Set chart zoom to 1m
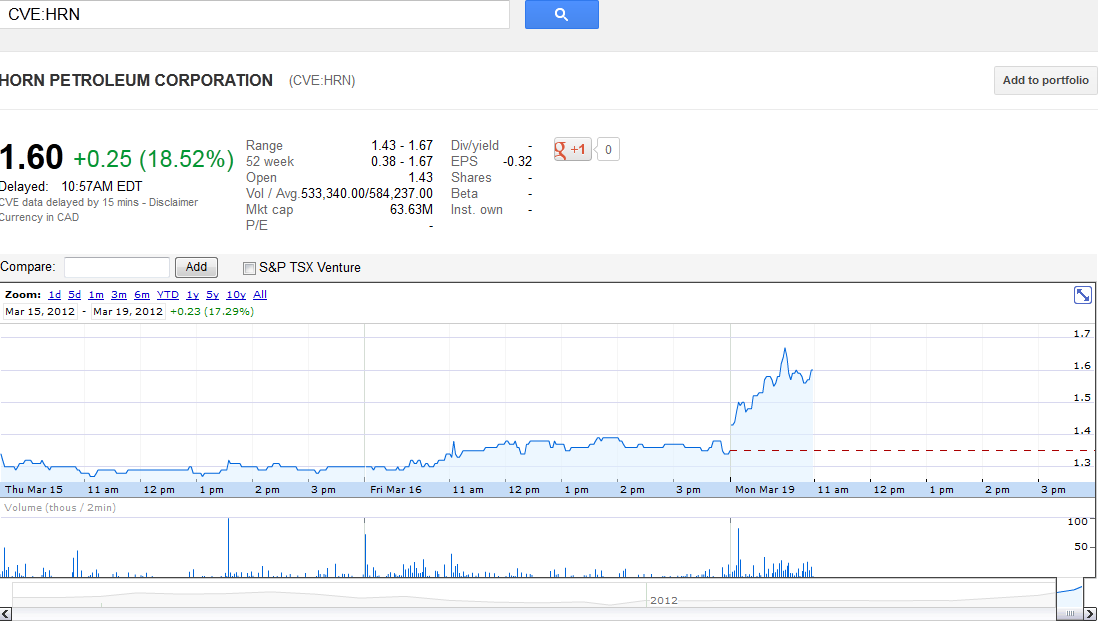The image size is (1098, 624). [96, 295]
